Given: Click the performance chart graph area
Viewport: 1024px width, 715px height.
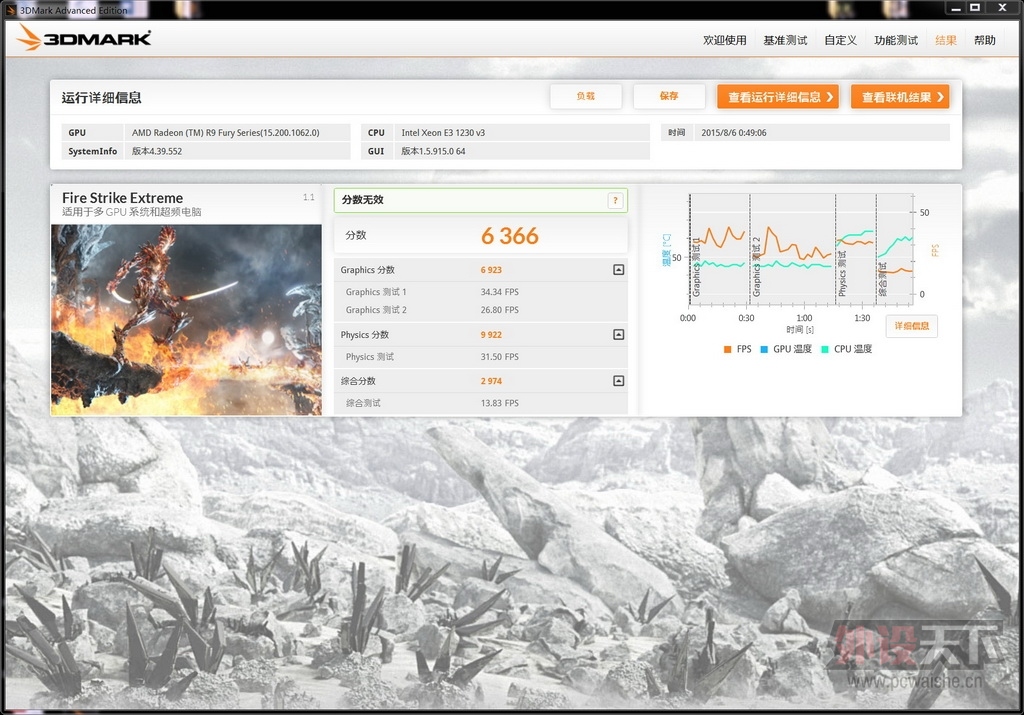Looking at the screenshot, I should tap(801, 249).
